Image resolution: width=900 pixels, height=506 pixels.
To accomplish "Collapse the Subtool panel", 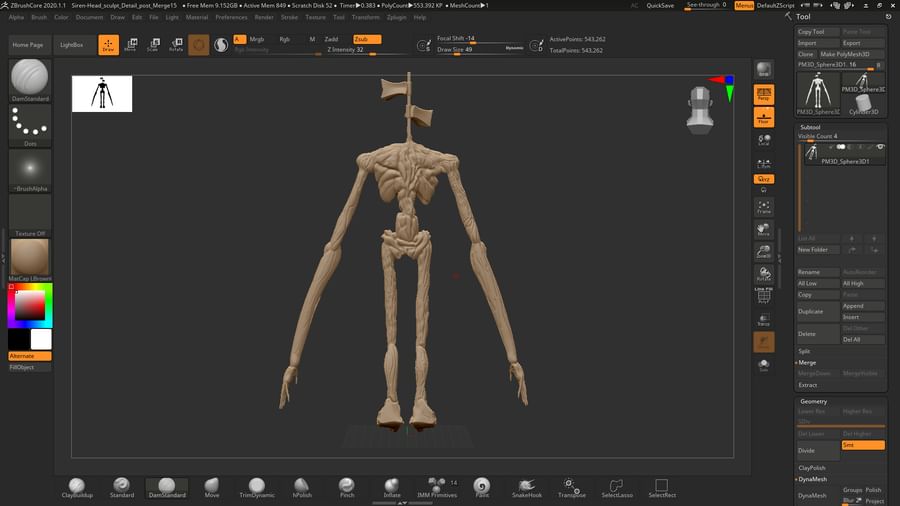I will coord(810,127).
